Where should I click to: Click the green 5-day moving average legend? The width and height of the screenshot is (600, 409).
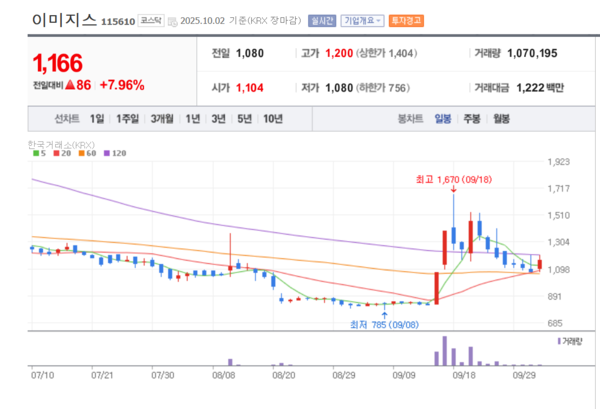pyautogui.click(x=38, y=153)
